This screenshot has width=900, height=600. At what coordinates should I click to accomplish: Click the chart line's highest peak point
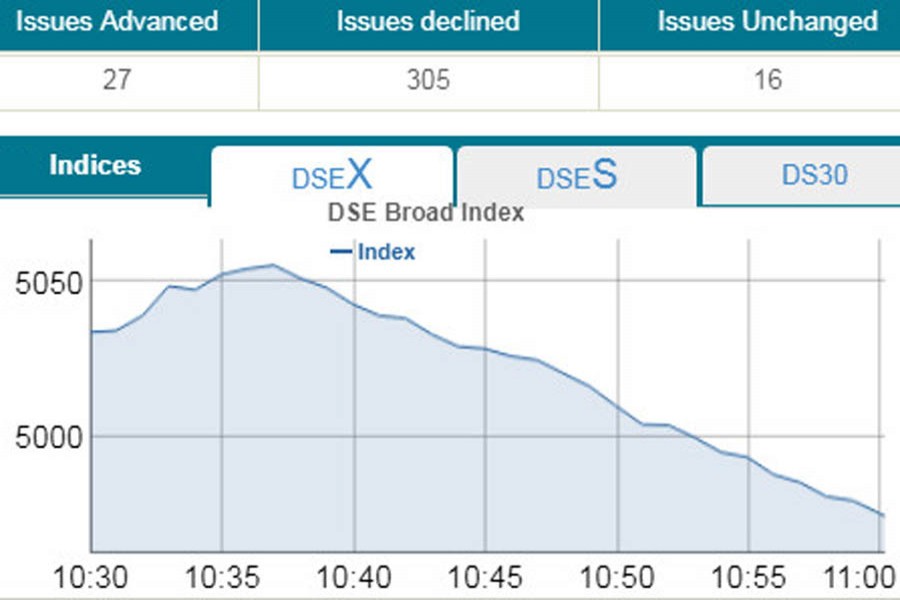272,265
